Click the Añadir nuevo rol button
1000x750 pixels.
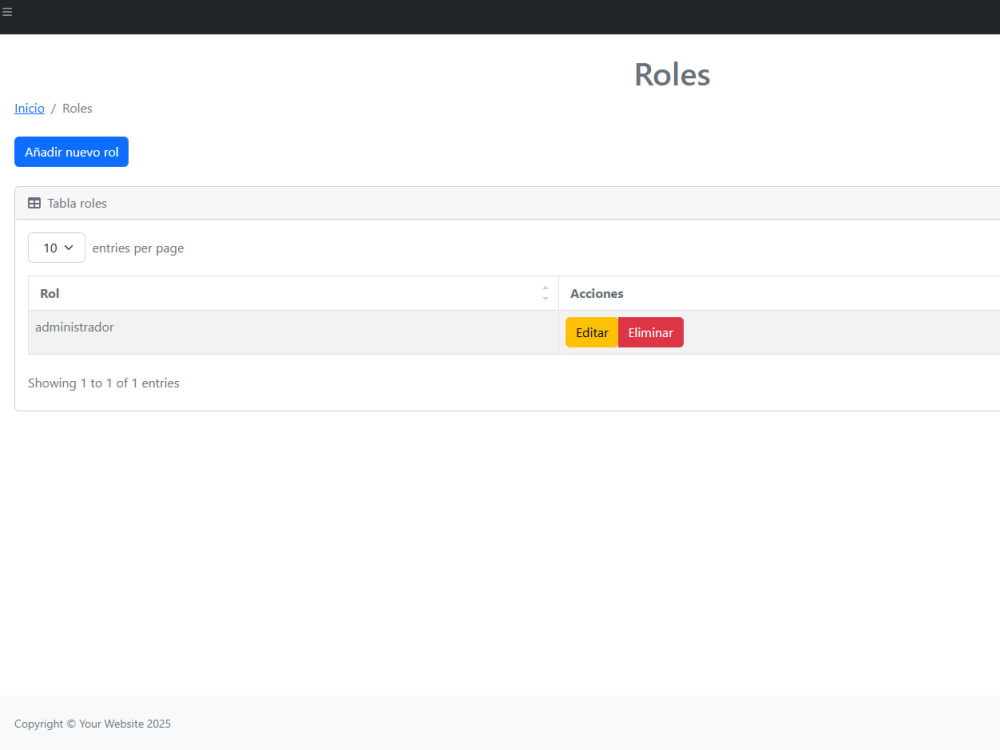pyautogui.click(x=71, y=152)
